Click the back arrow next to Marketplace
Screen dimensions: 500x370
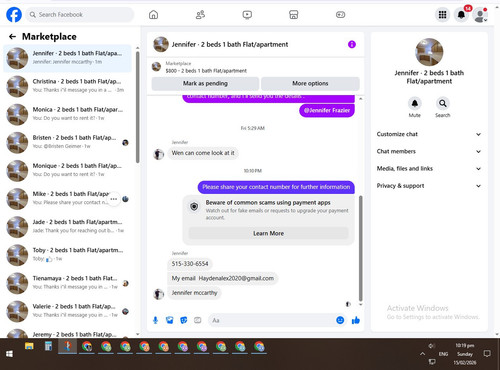(12, 37)
